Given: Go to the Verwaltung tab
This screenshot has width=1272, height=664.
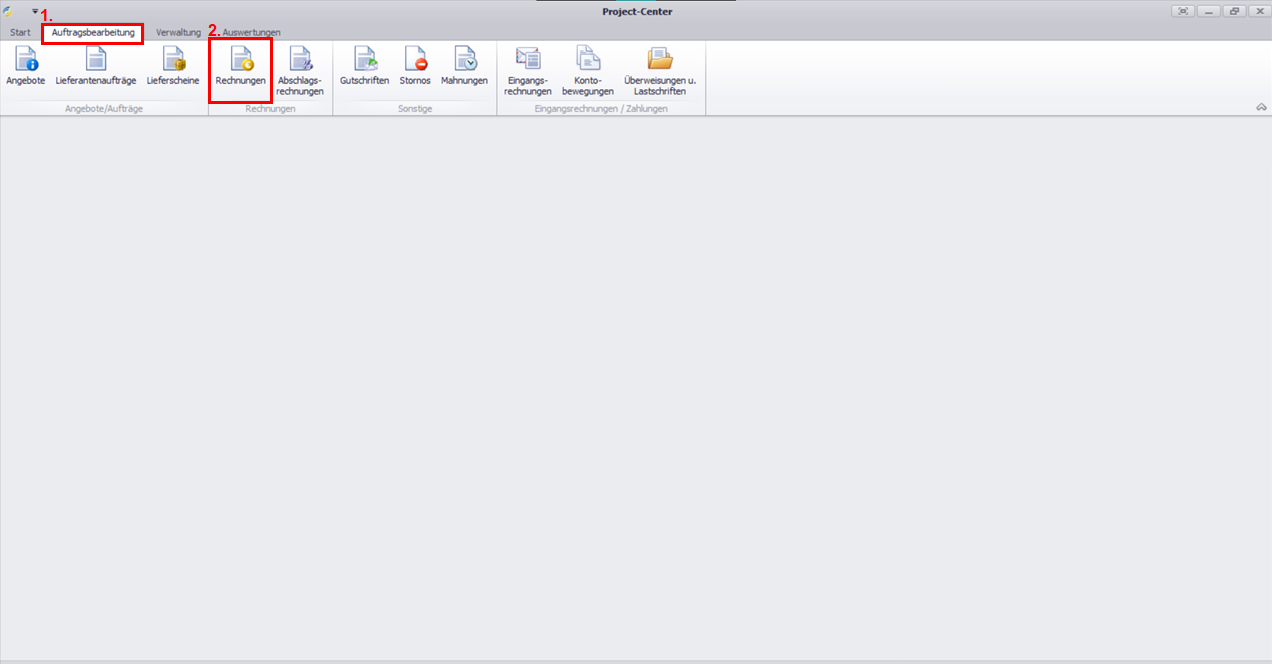Looking at the screenshot, I should click(x=178, y=33).
